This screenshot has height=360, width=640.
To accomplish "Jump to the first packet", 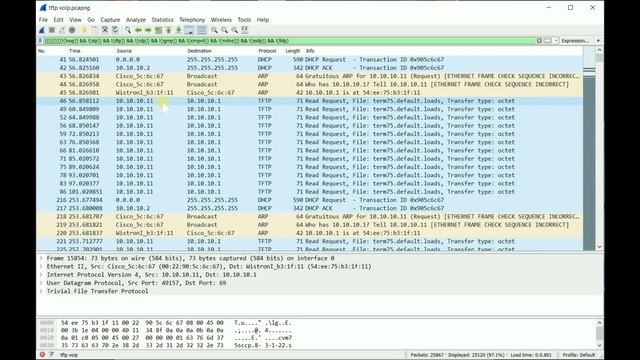I will click(169, 30).
